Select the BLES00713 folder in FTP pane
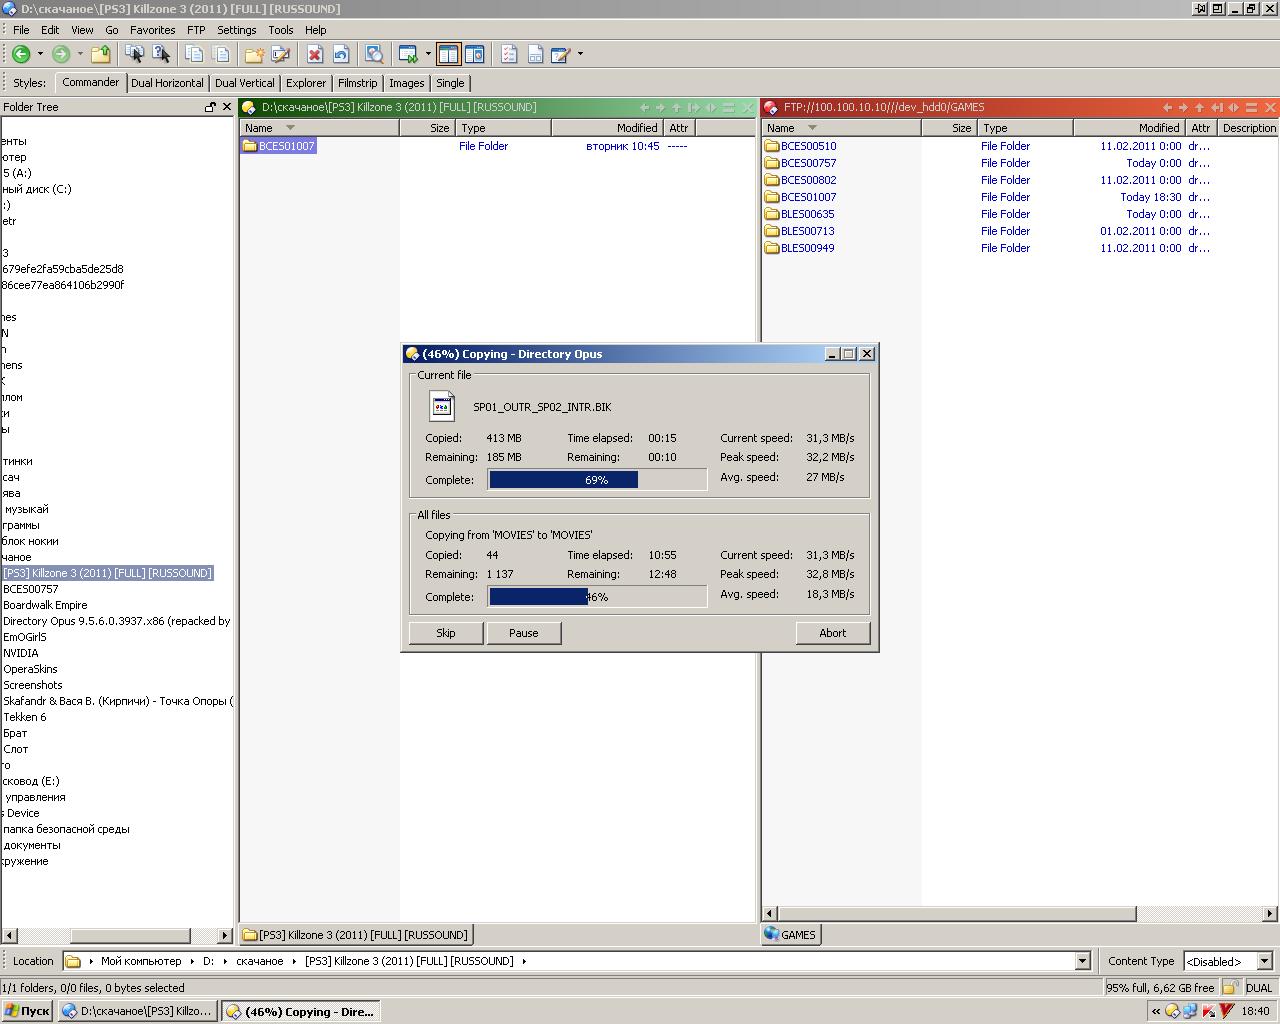Image resolution: width=1280 pixels, height=1024 pixels. (807, 231)
